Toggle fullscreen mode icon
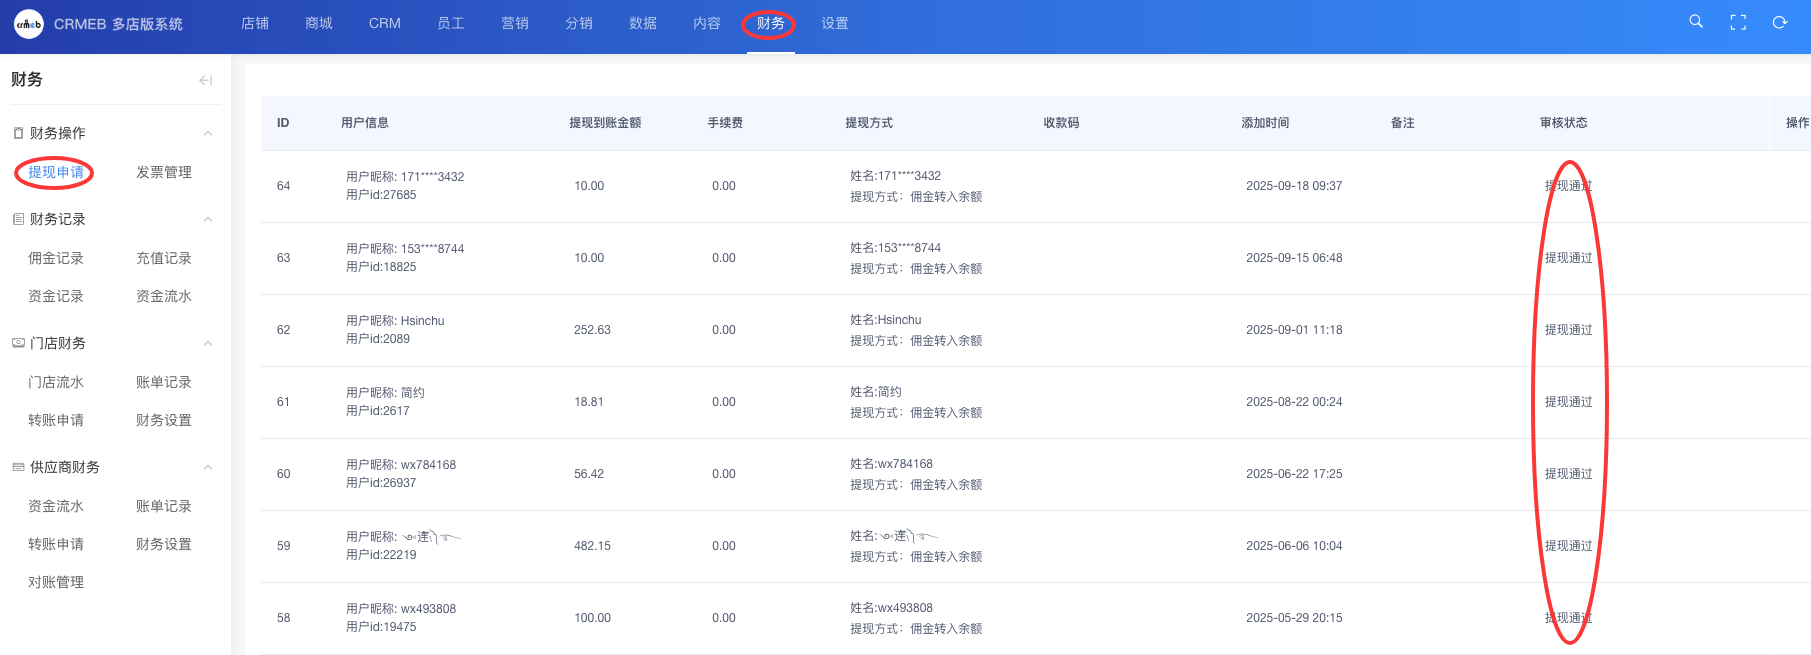 (1738, 23)
